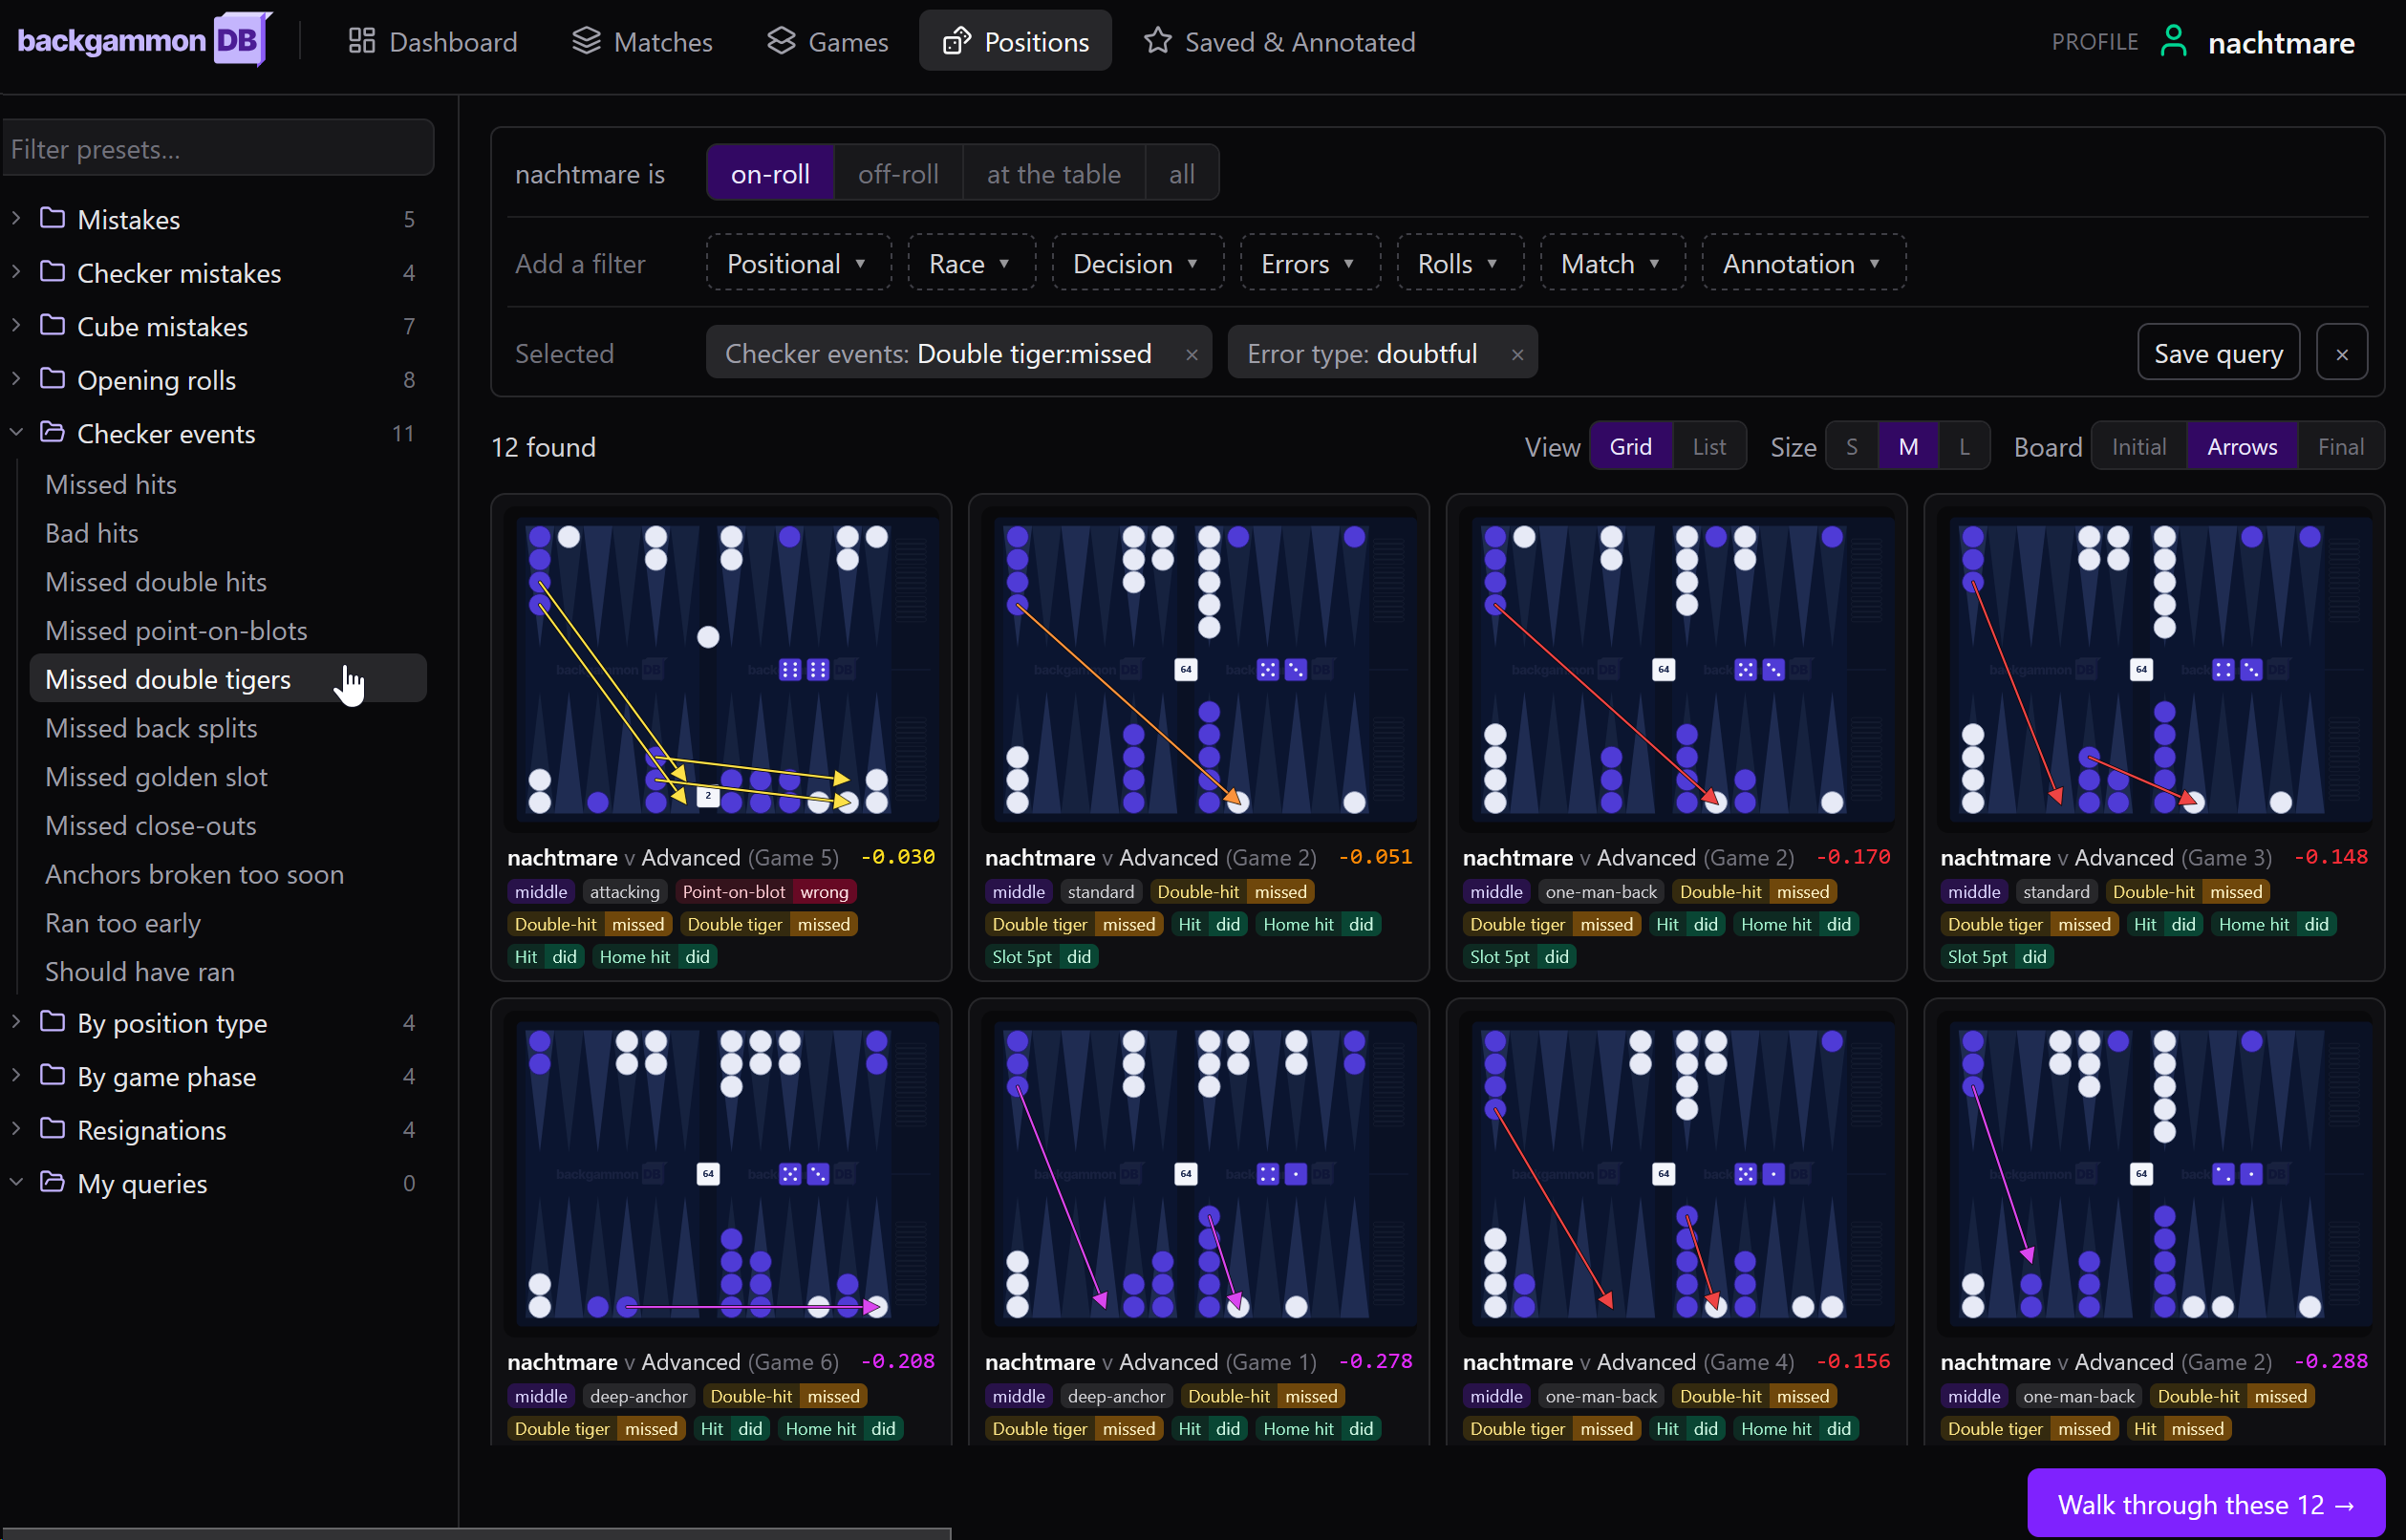The height and width of the screenshot is (1540, 2406).
Task: Click the Checker events open folder icon
Action: 52,432
